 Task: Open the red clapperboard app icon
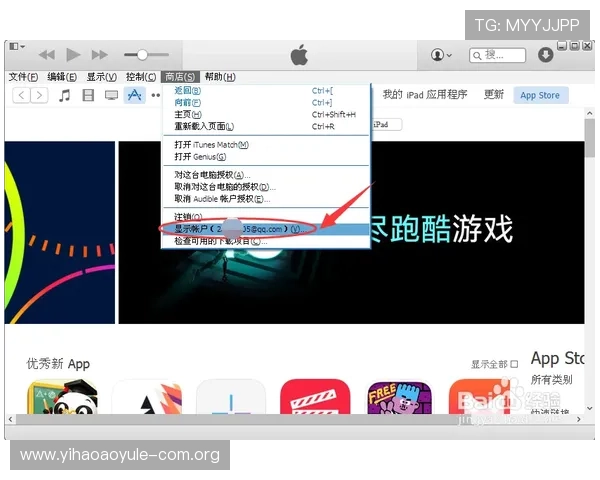[x=315, y=397]
